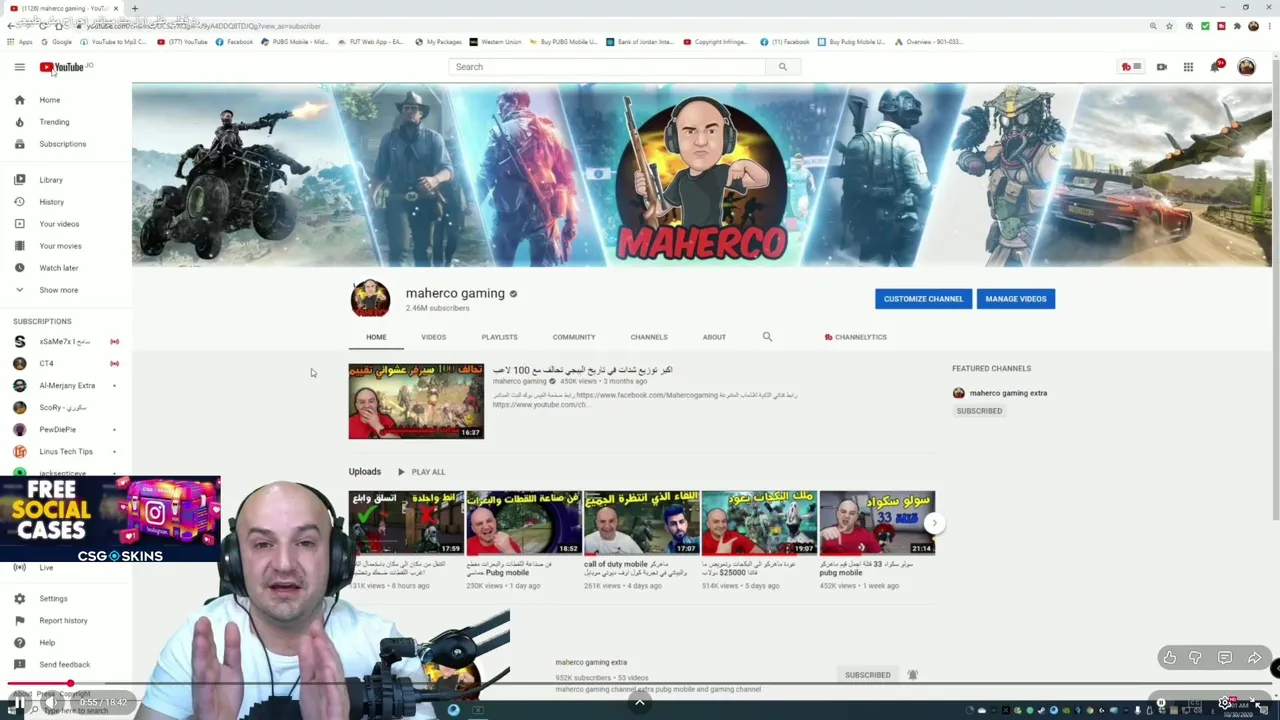Open the 17:59 upload thumbnail
This screenshot has width=1280, height=720.
tap(406, 522)
